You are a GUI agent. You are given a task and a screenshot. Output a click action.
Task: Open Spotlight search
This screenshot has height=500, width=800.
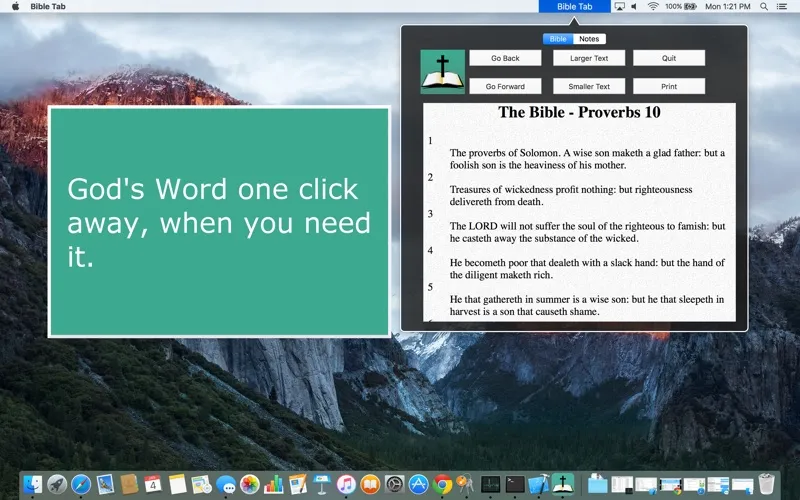click(x=764, y=7)
